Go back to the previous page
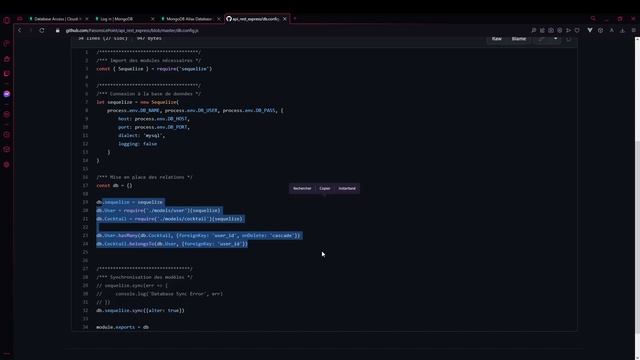 coord(19,30)
